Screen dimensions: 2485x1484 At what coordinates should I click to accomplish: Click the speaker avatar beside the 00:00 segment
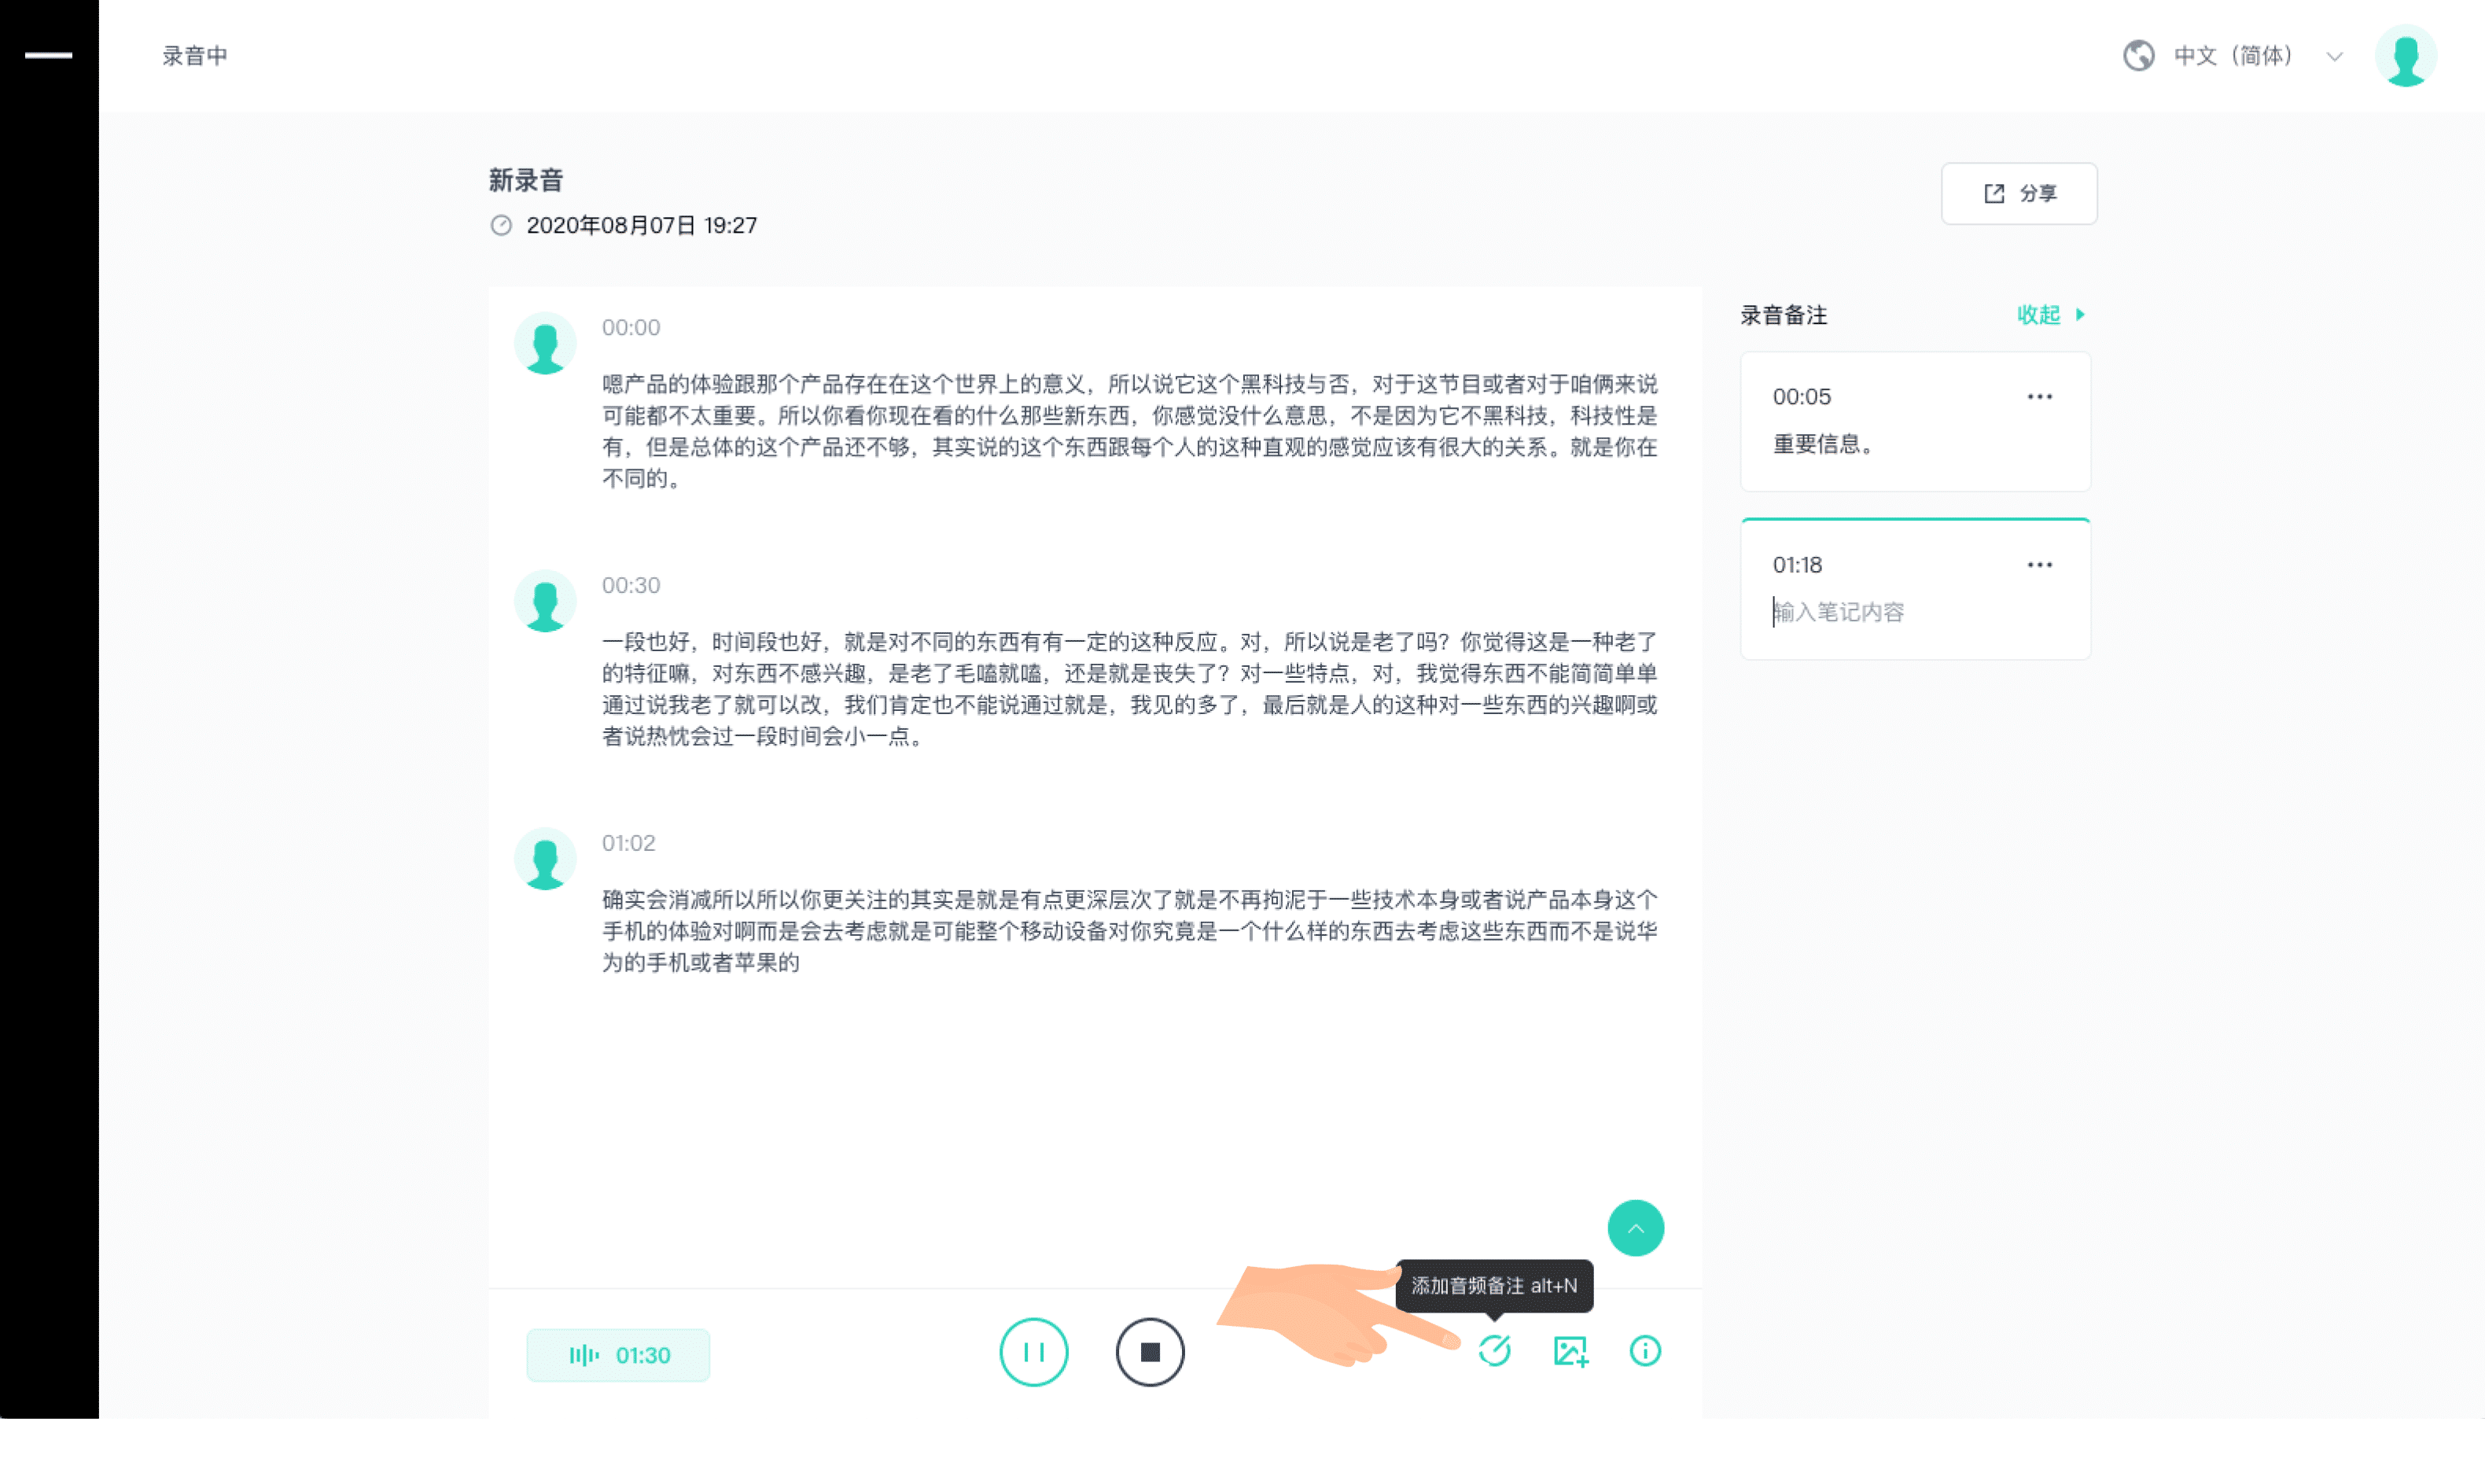pyautogui.click(x=546, y=342)
